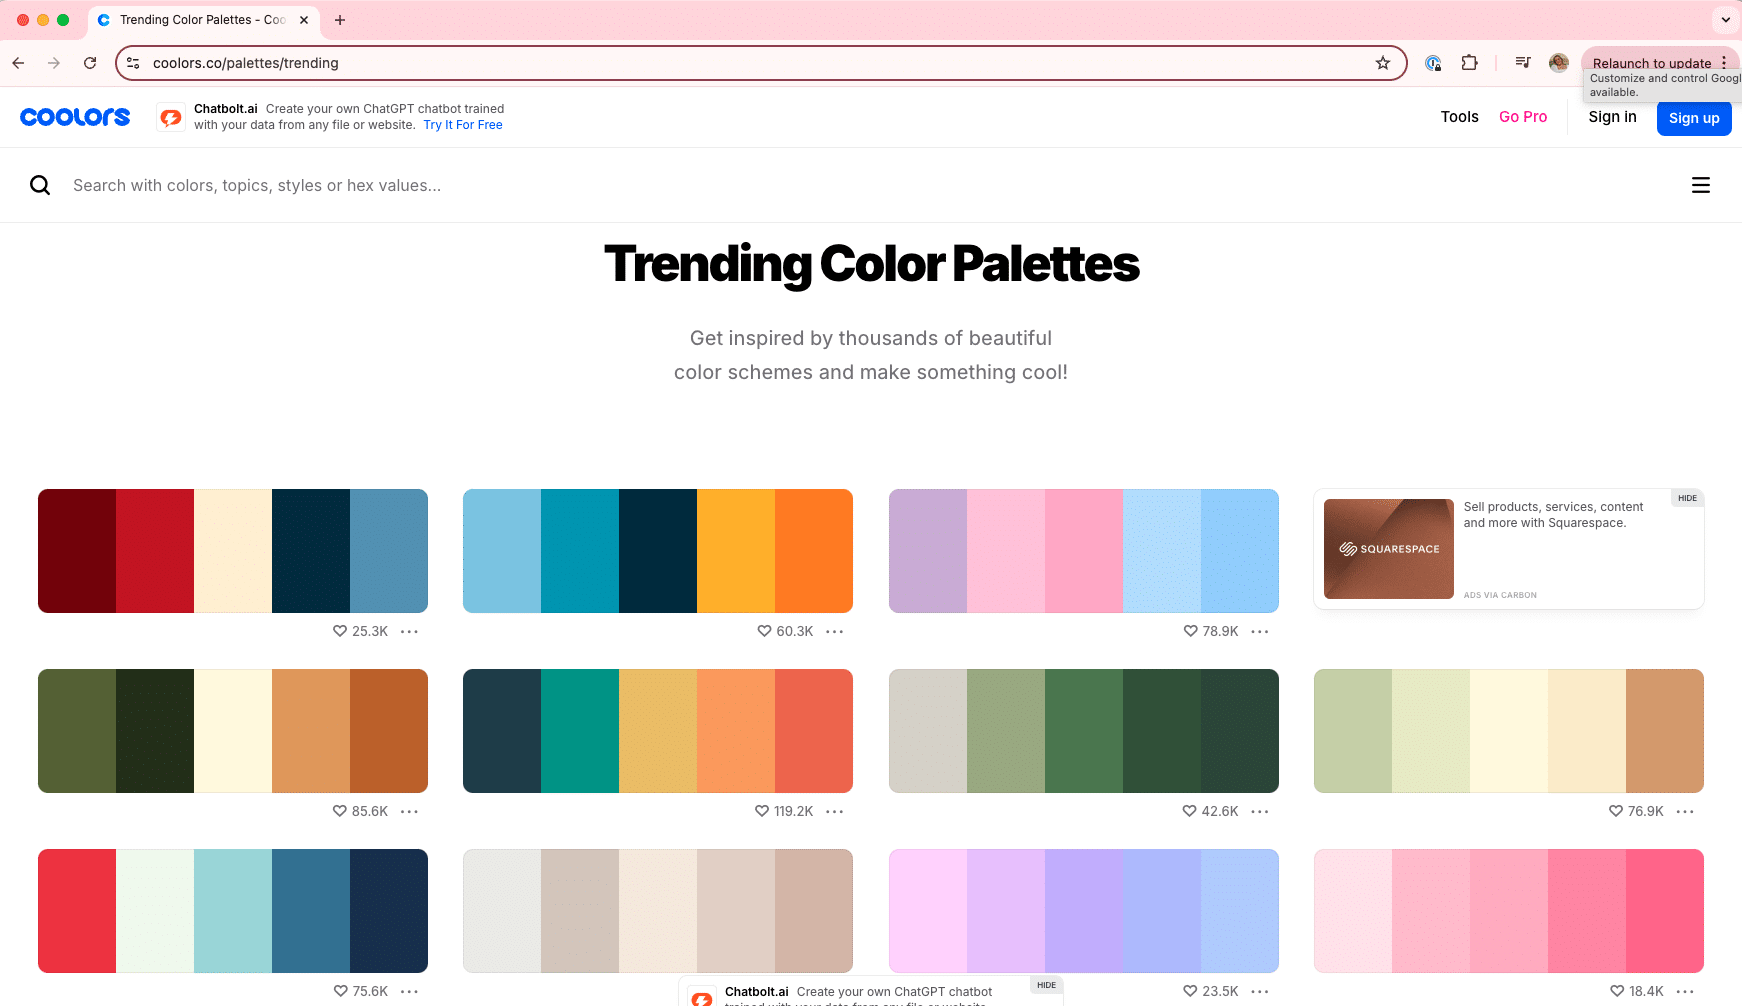The width and height of the screenshot is (1742, 1006).
Task: Open more options for 78.9K palette
Action: [x=1260, y=631]
